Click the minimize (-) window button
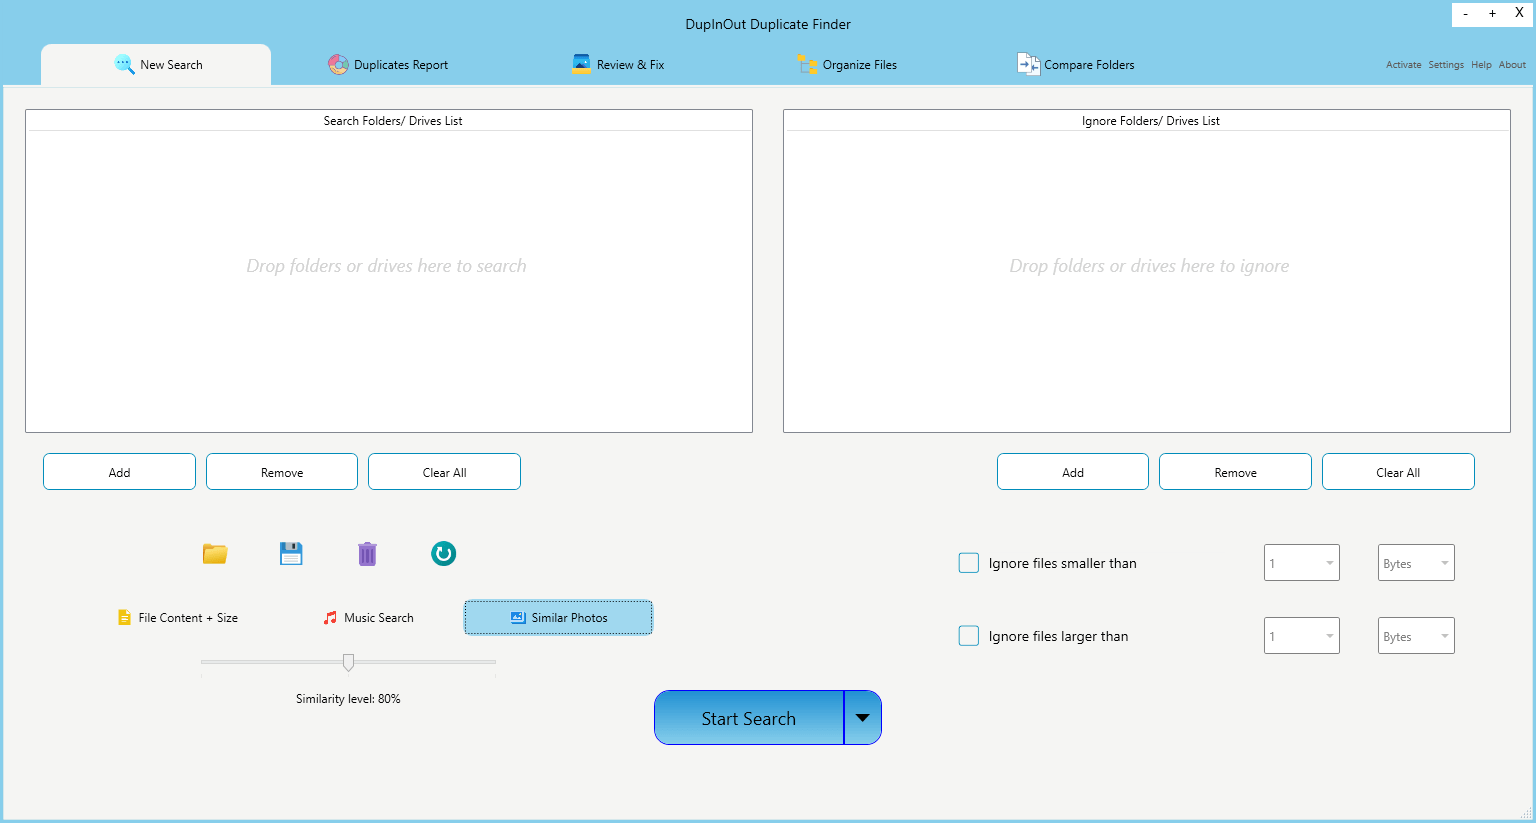 pyautogui.click(x=1466, y=14)
